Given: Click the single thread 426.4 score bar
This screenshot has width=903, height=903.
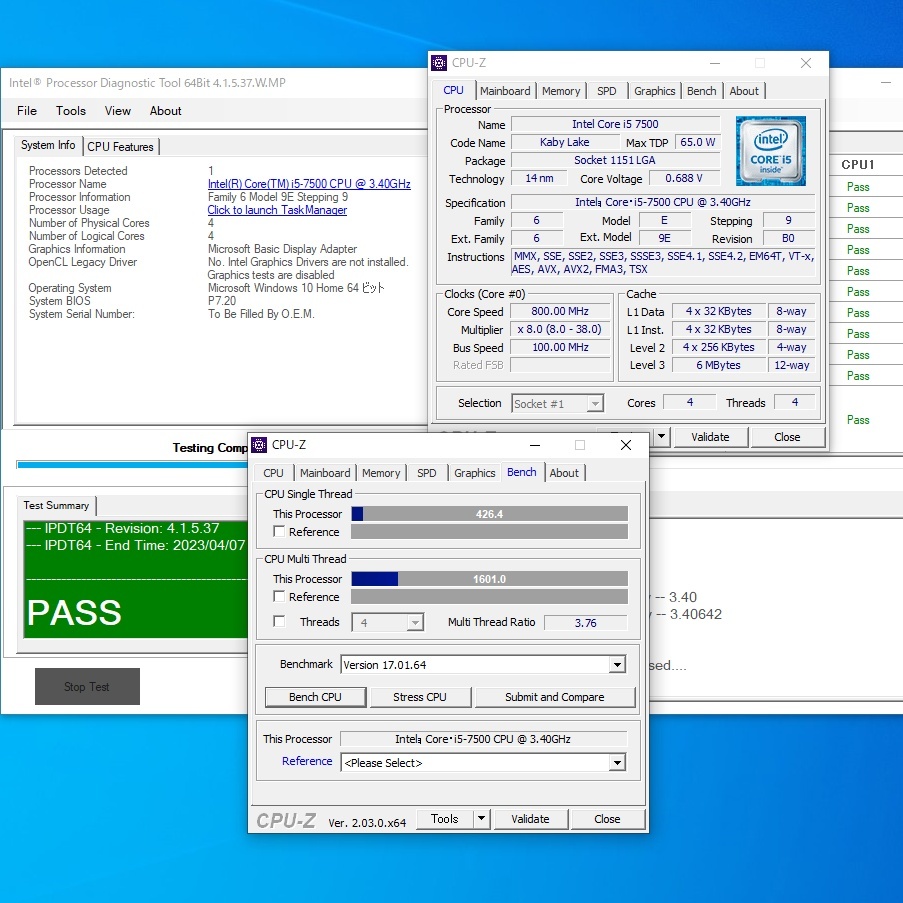Looking at the screenshot, I should [x=490, y=514].
